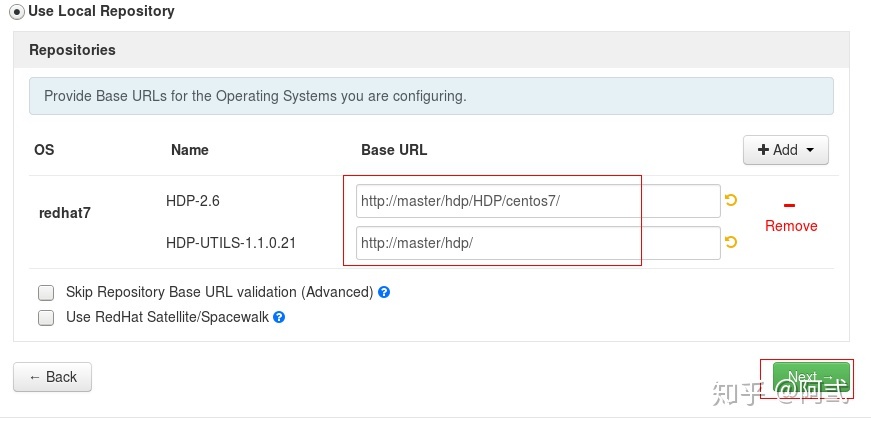
Task: Focus the HDP-2.6 Base URL field
Action: click(538, 201)
